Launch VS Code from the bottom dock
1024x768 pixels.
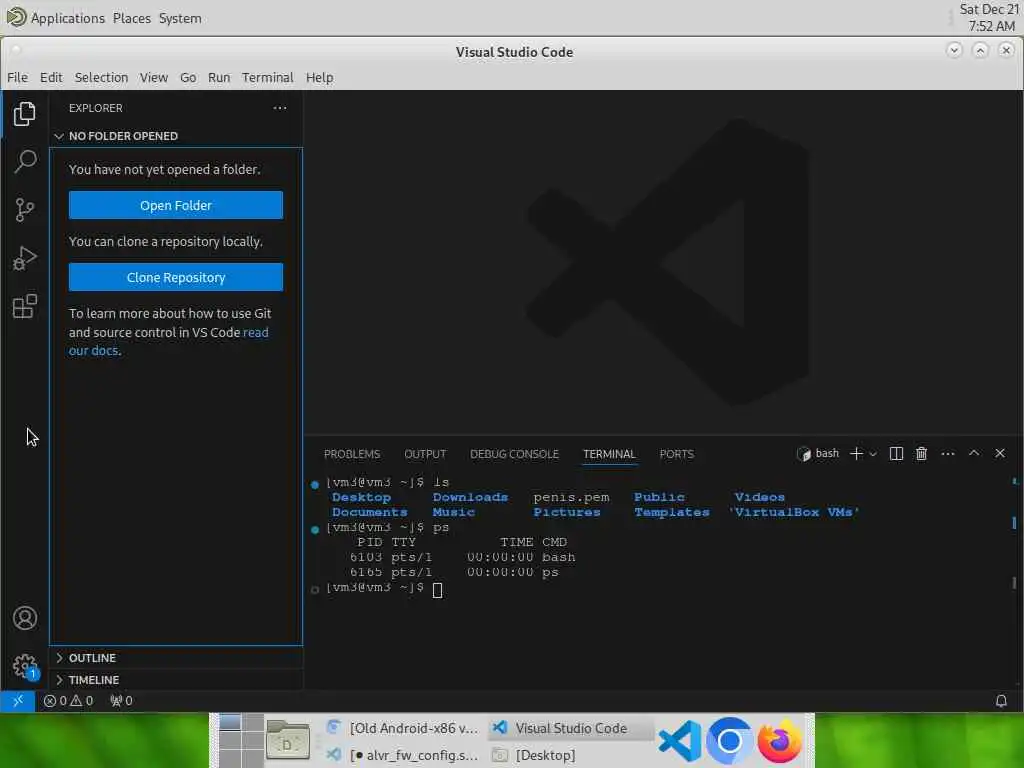click(x=680, y=741)
